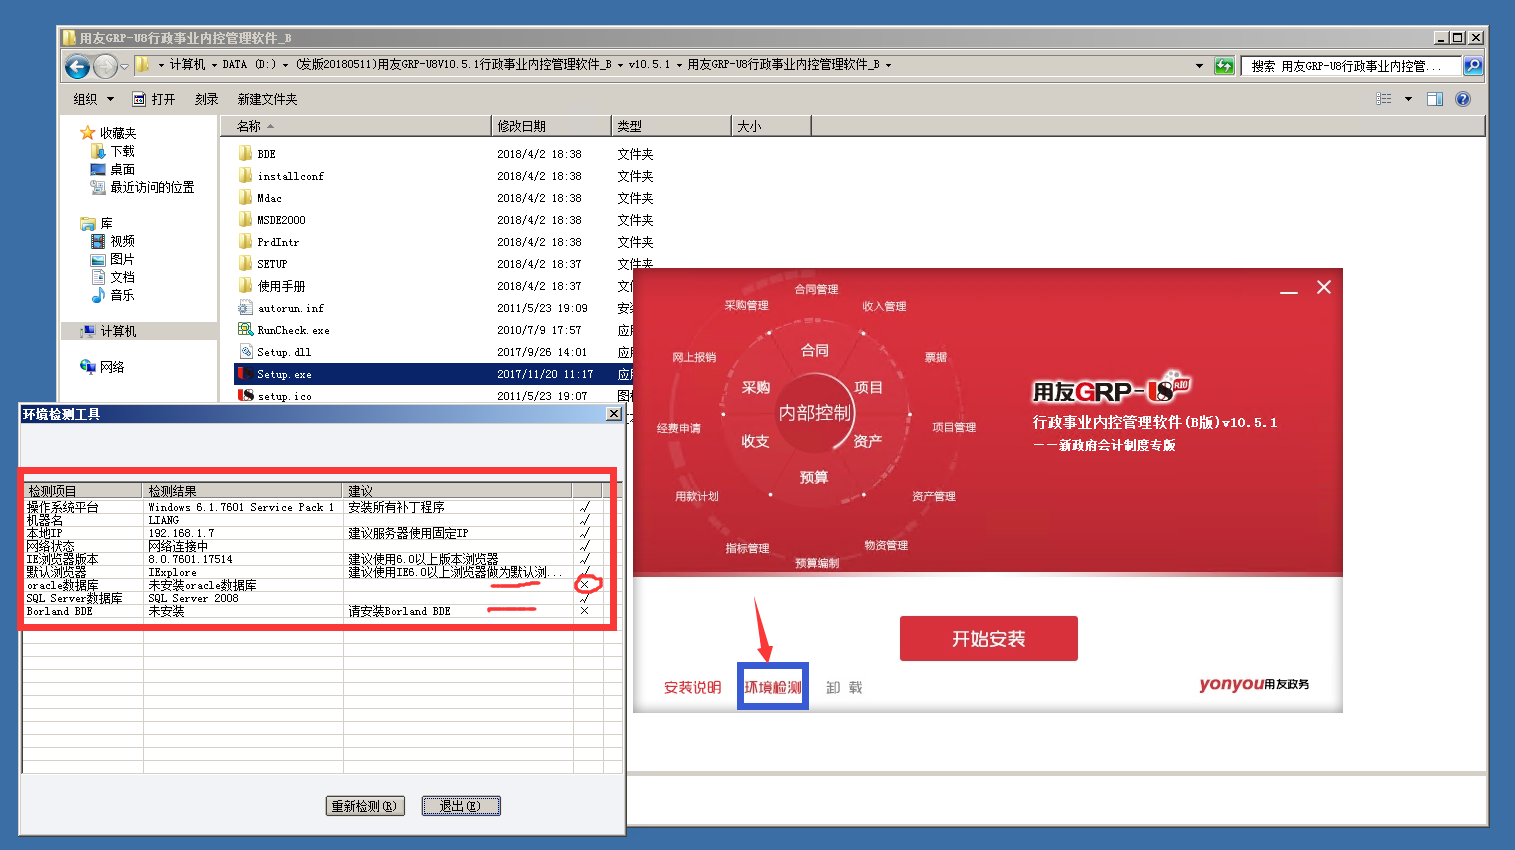This screenshot has width=1515, height=850.
Task: Open 音乐 library in sidebar
Action: (x=113, y=295)
